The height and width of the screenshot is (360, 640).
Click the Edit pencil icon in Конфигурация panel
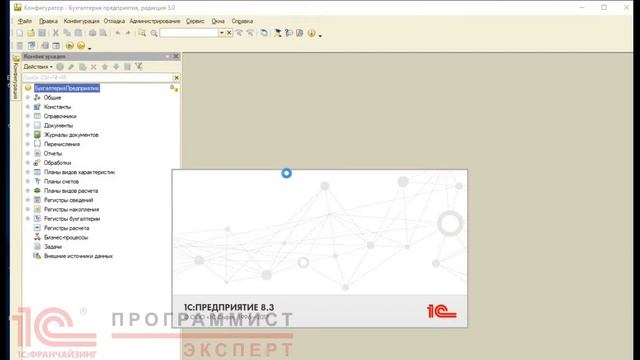click(71, 67)
